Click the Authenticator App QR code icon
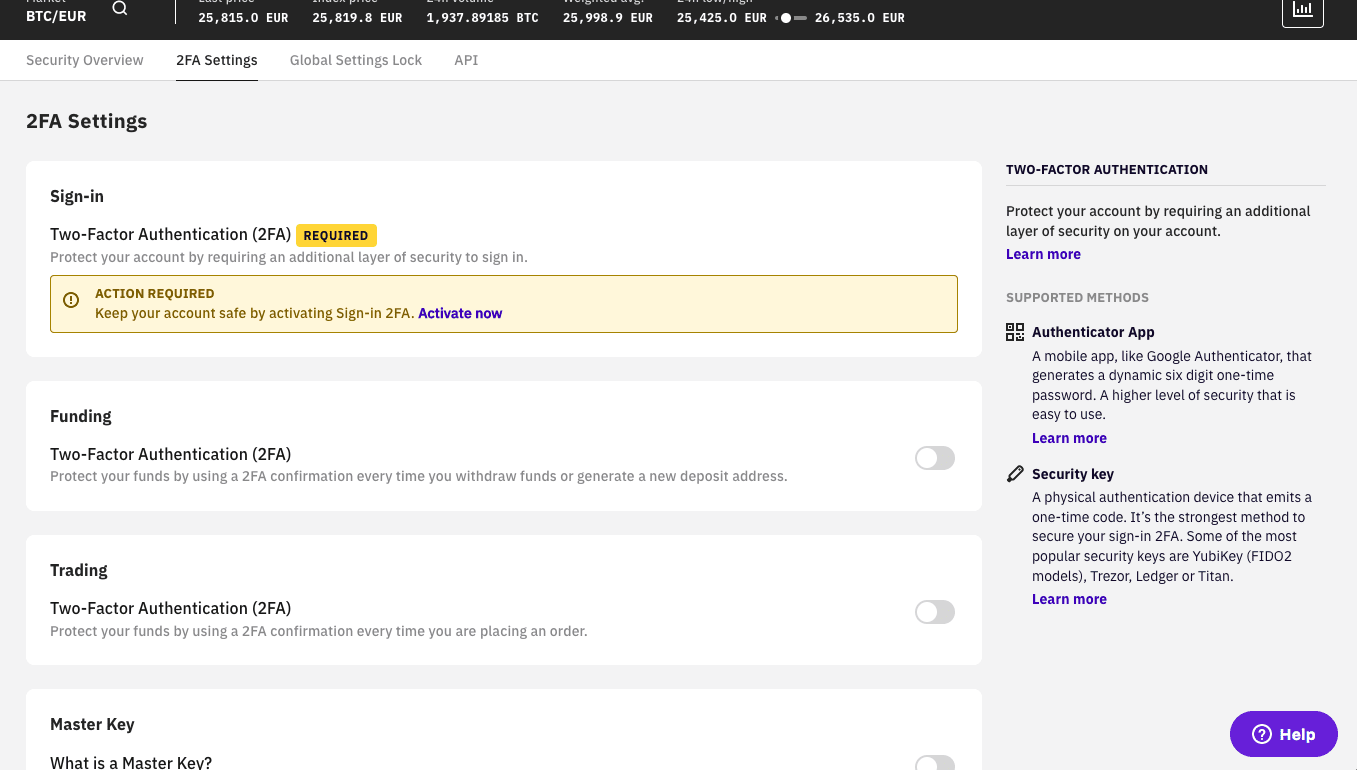This screenshot has width=1357, height=770. 1015,332
